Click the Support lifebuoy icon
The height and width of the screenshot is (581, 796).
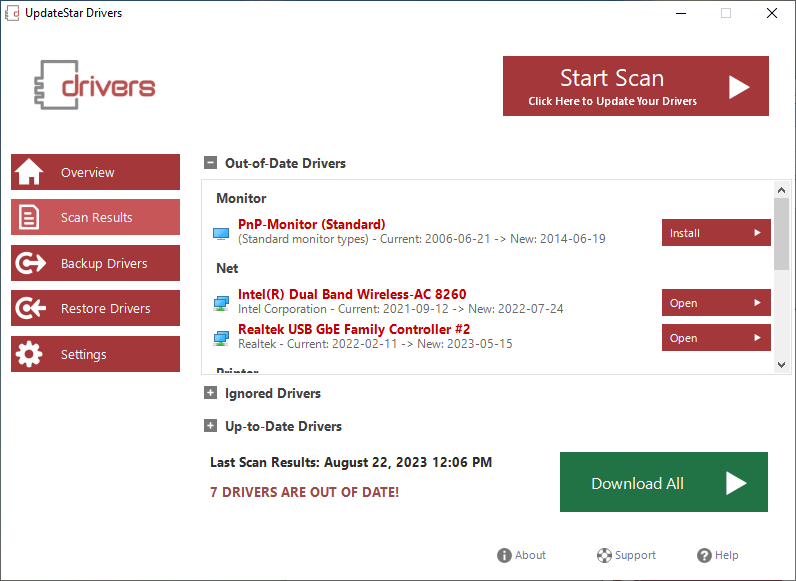pos(604,555)
